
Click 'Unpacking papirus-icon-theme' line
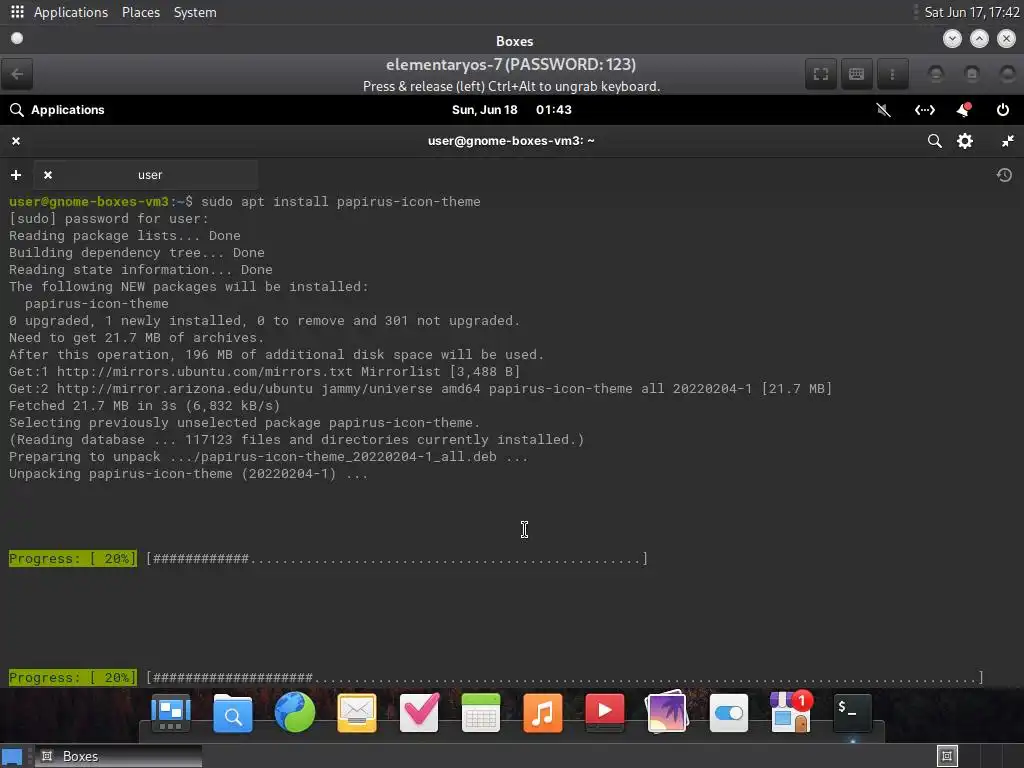188,473
